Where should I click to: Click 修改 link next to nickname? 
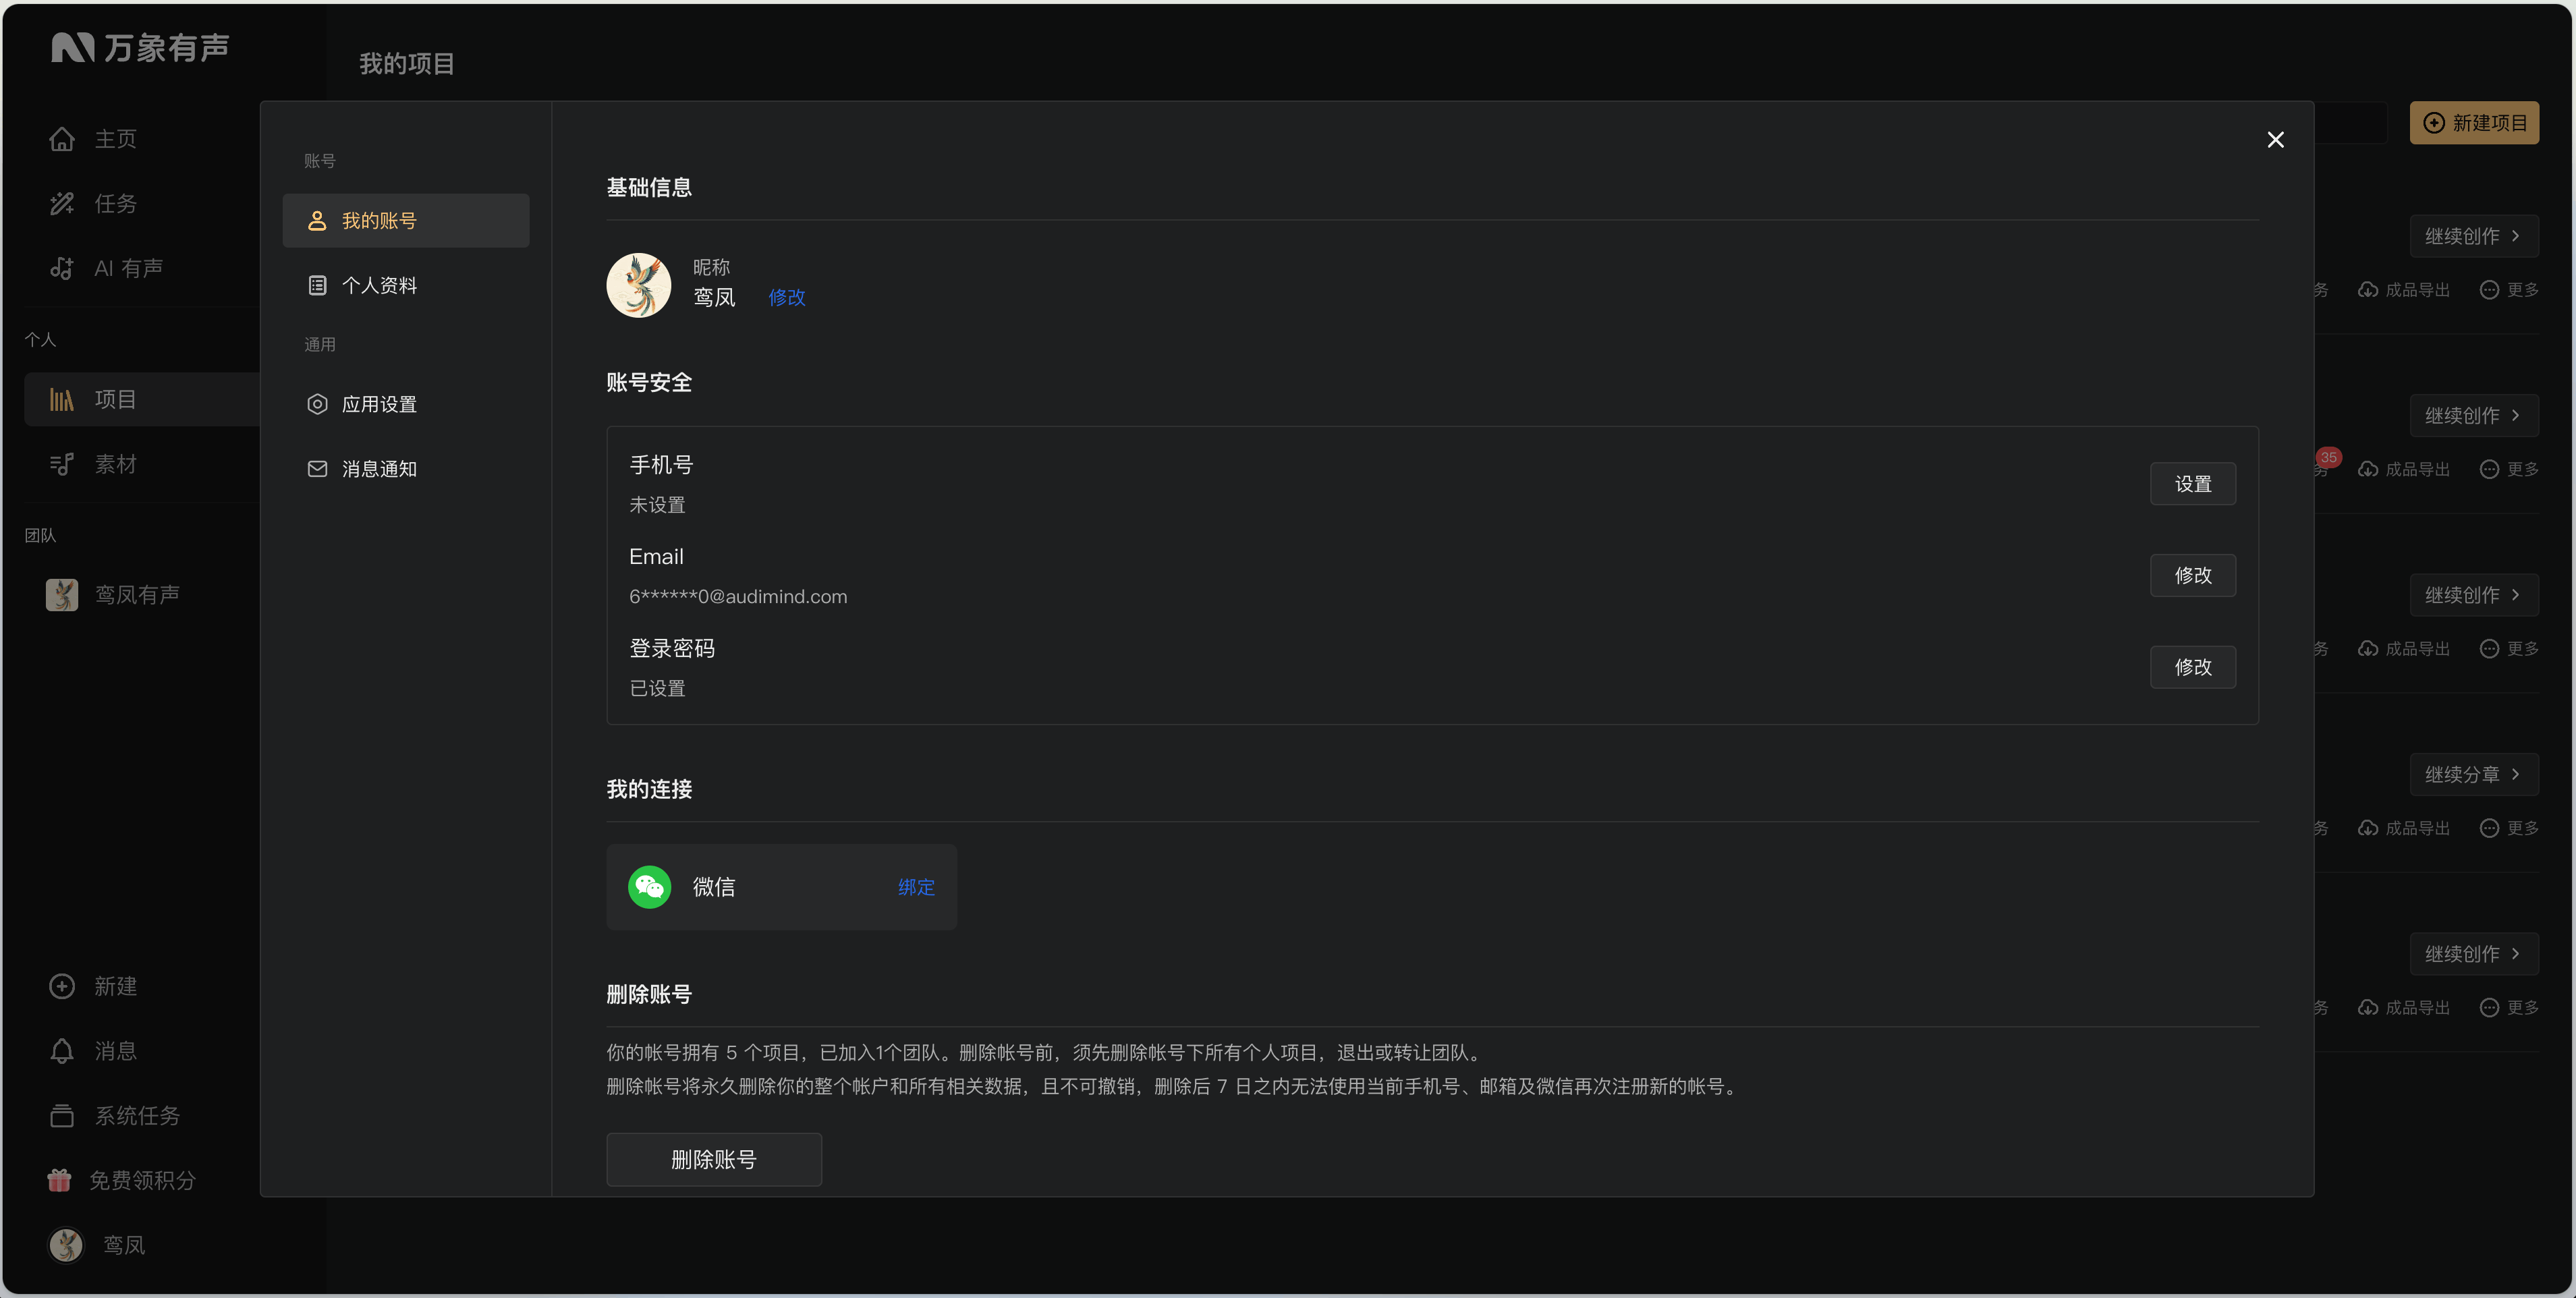[787, 298]
